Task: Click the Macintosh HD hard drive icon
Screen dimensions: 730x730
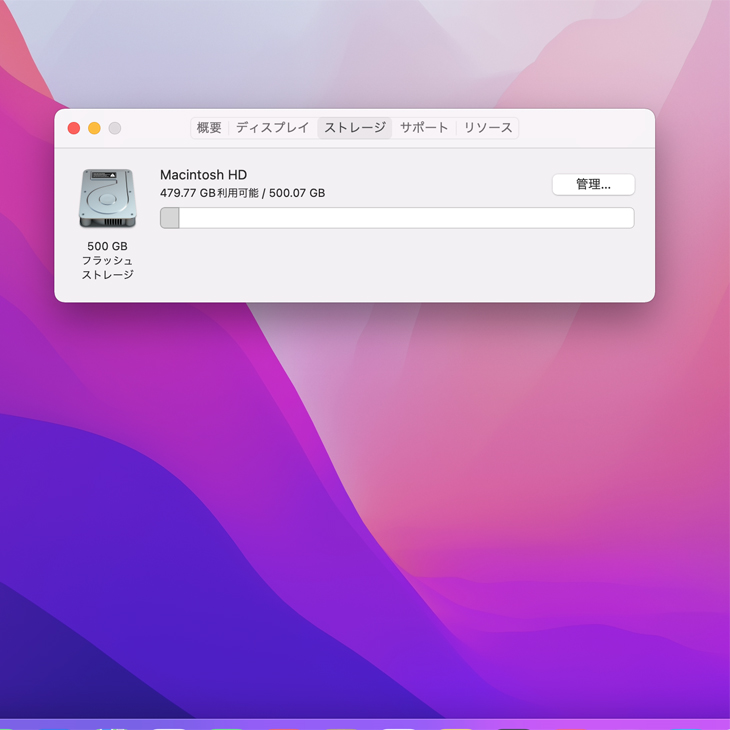Action: [x=107, y=198]
